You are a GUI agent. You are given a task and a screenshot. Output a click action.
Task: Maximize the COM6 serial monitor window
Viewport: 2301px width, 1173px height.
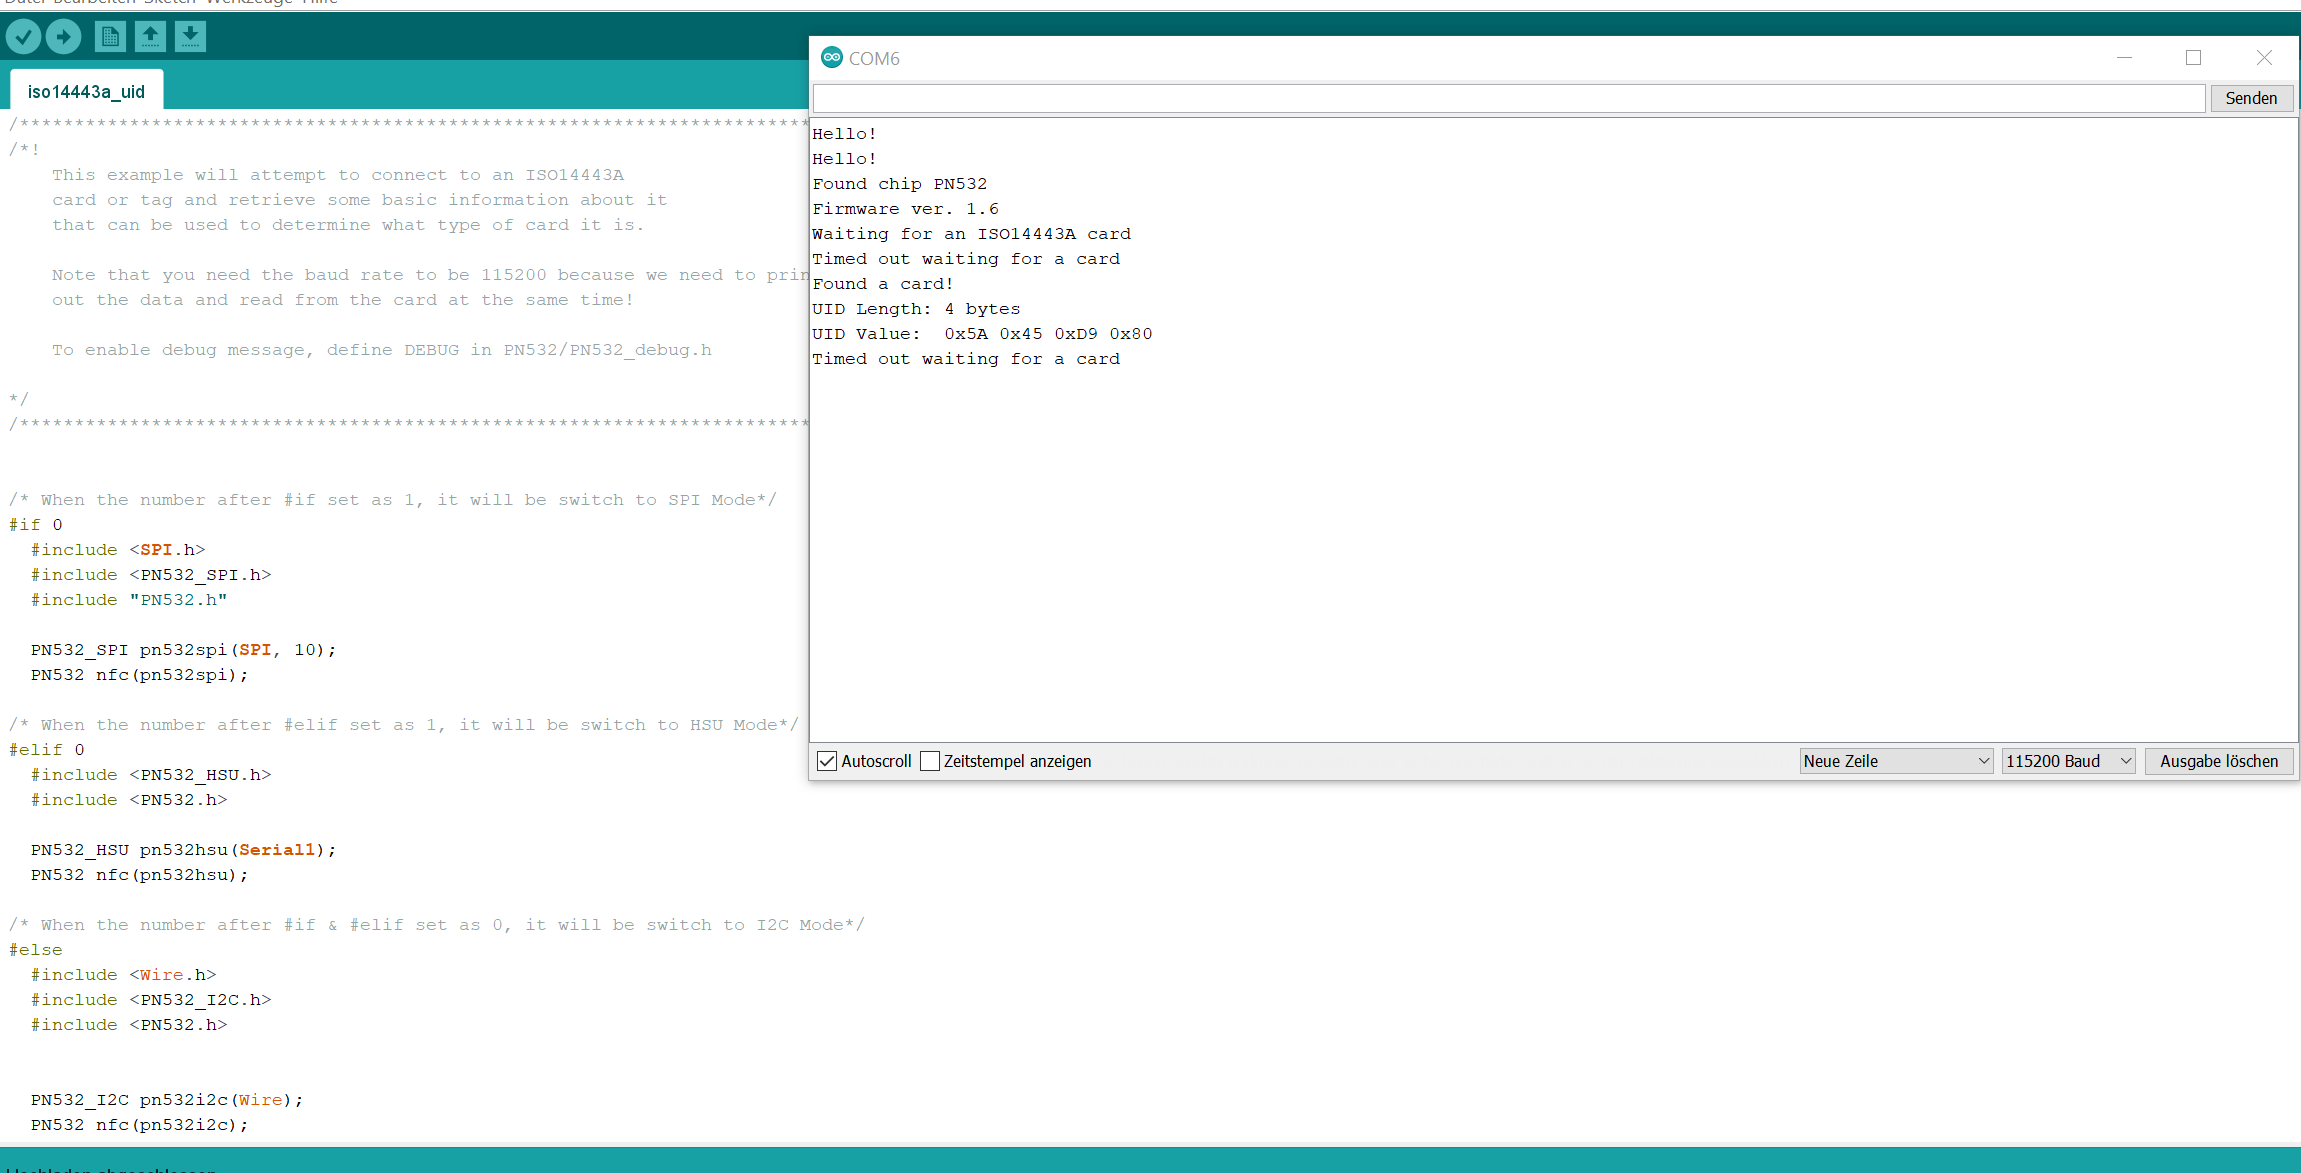point(2193,58)
